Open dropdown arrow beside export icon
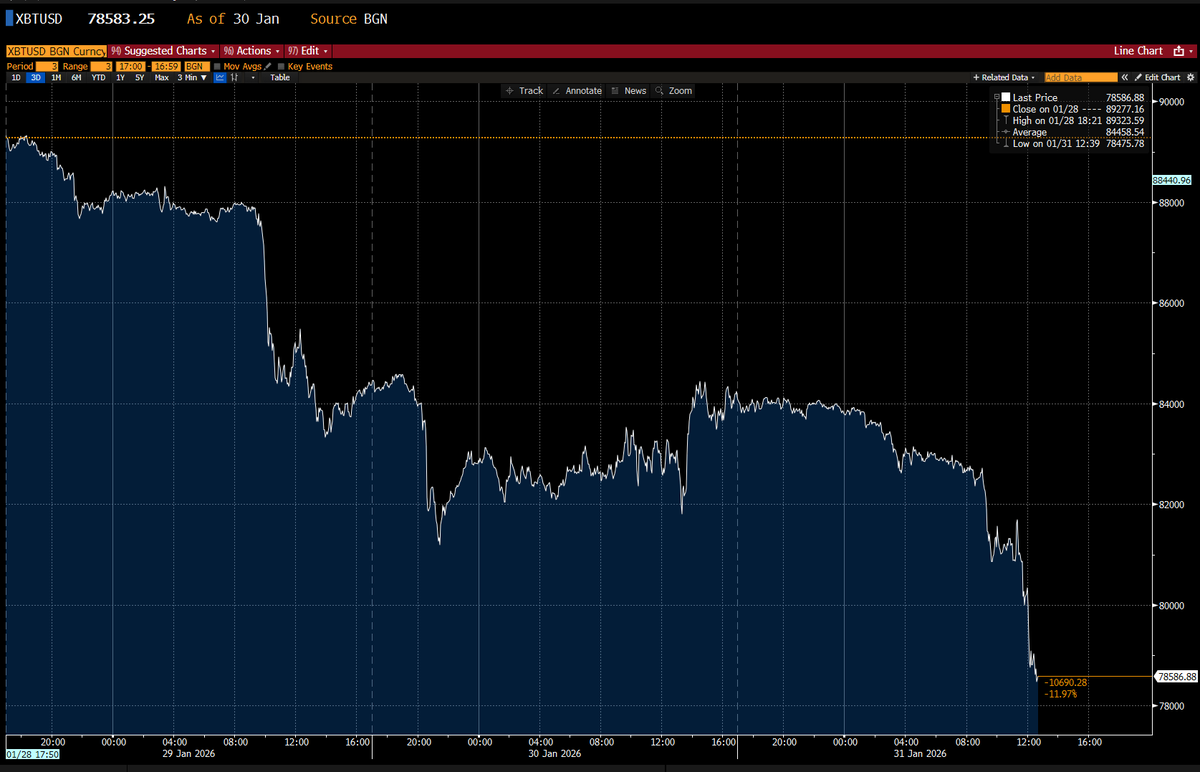The image size is (1200, 772). point(1190,51)
